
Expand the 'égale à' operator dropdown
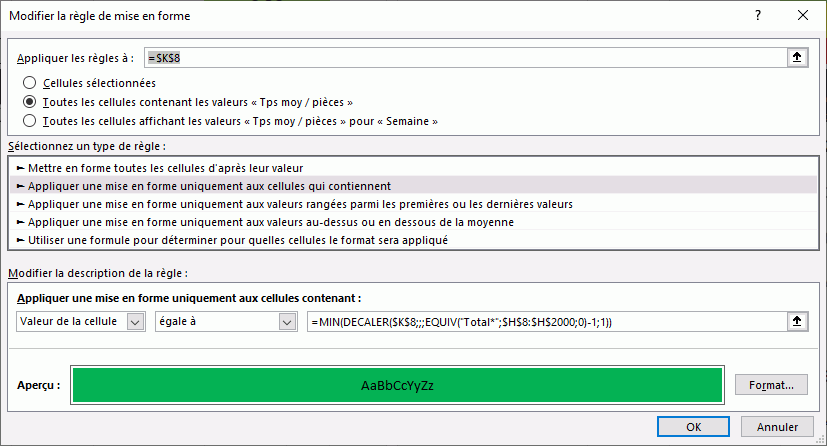coord(288,321)
